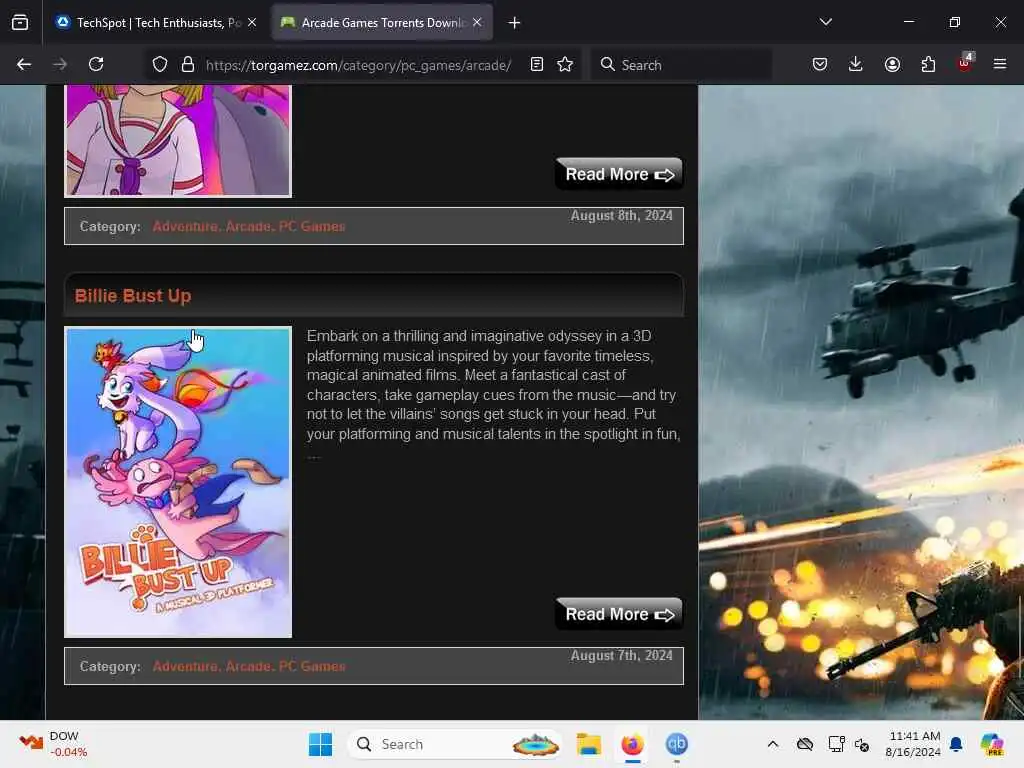Click the cloud sync tray icon

click(x=805, y=744)
